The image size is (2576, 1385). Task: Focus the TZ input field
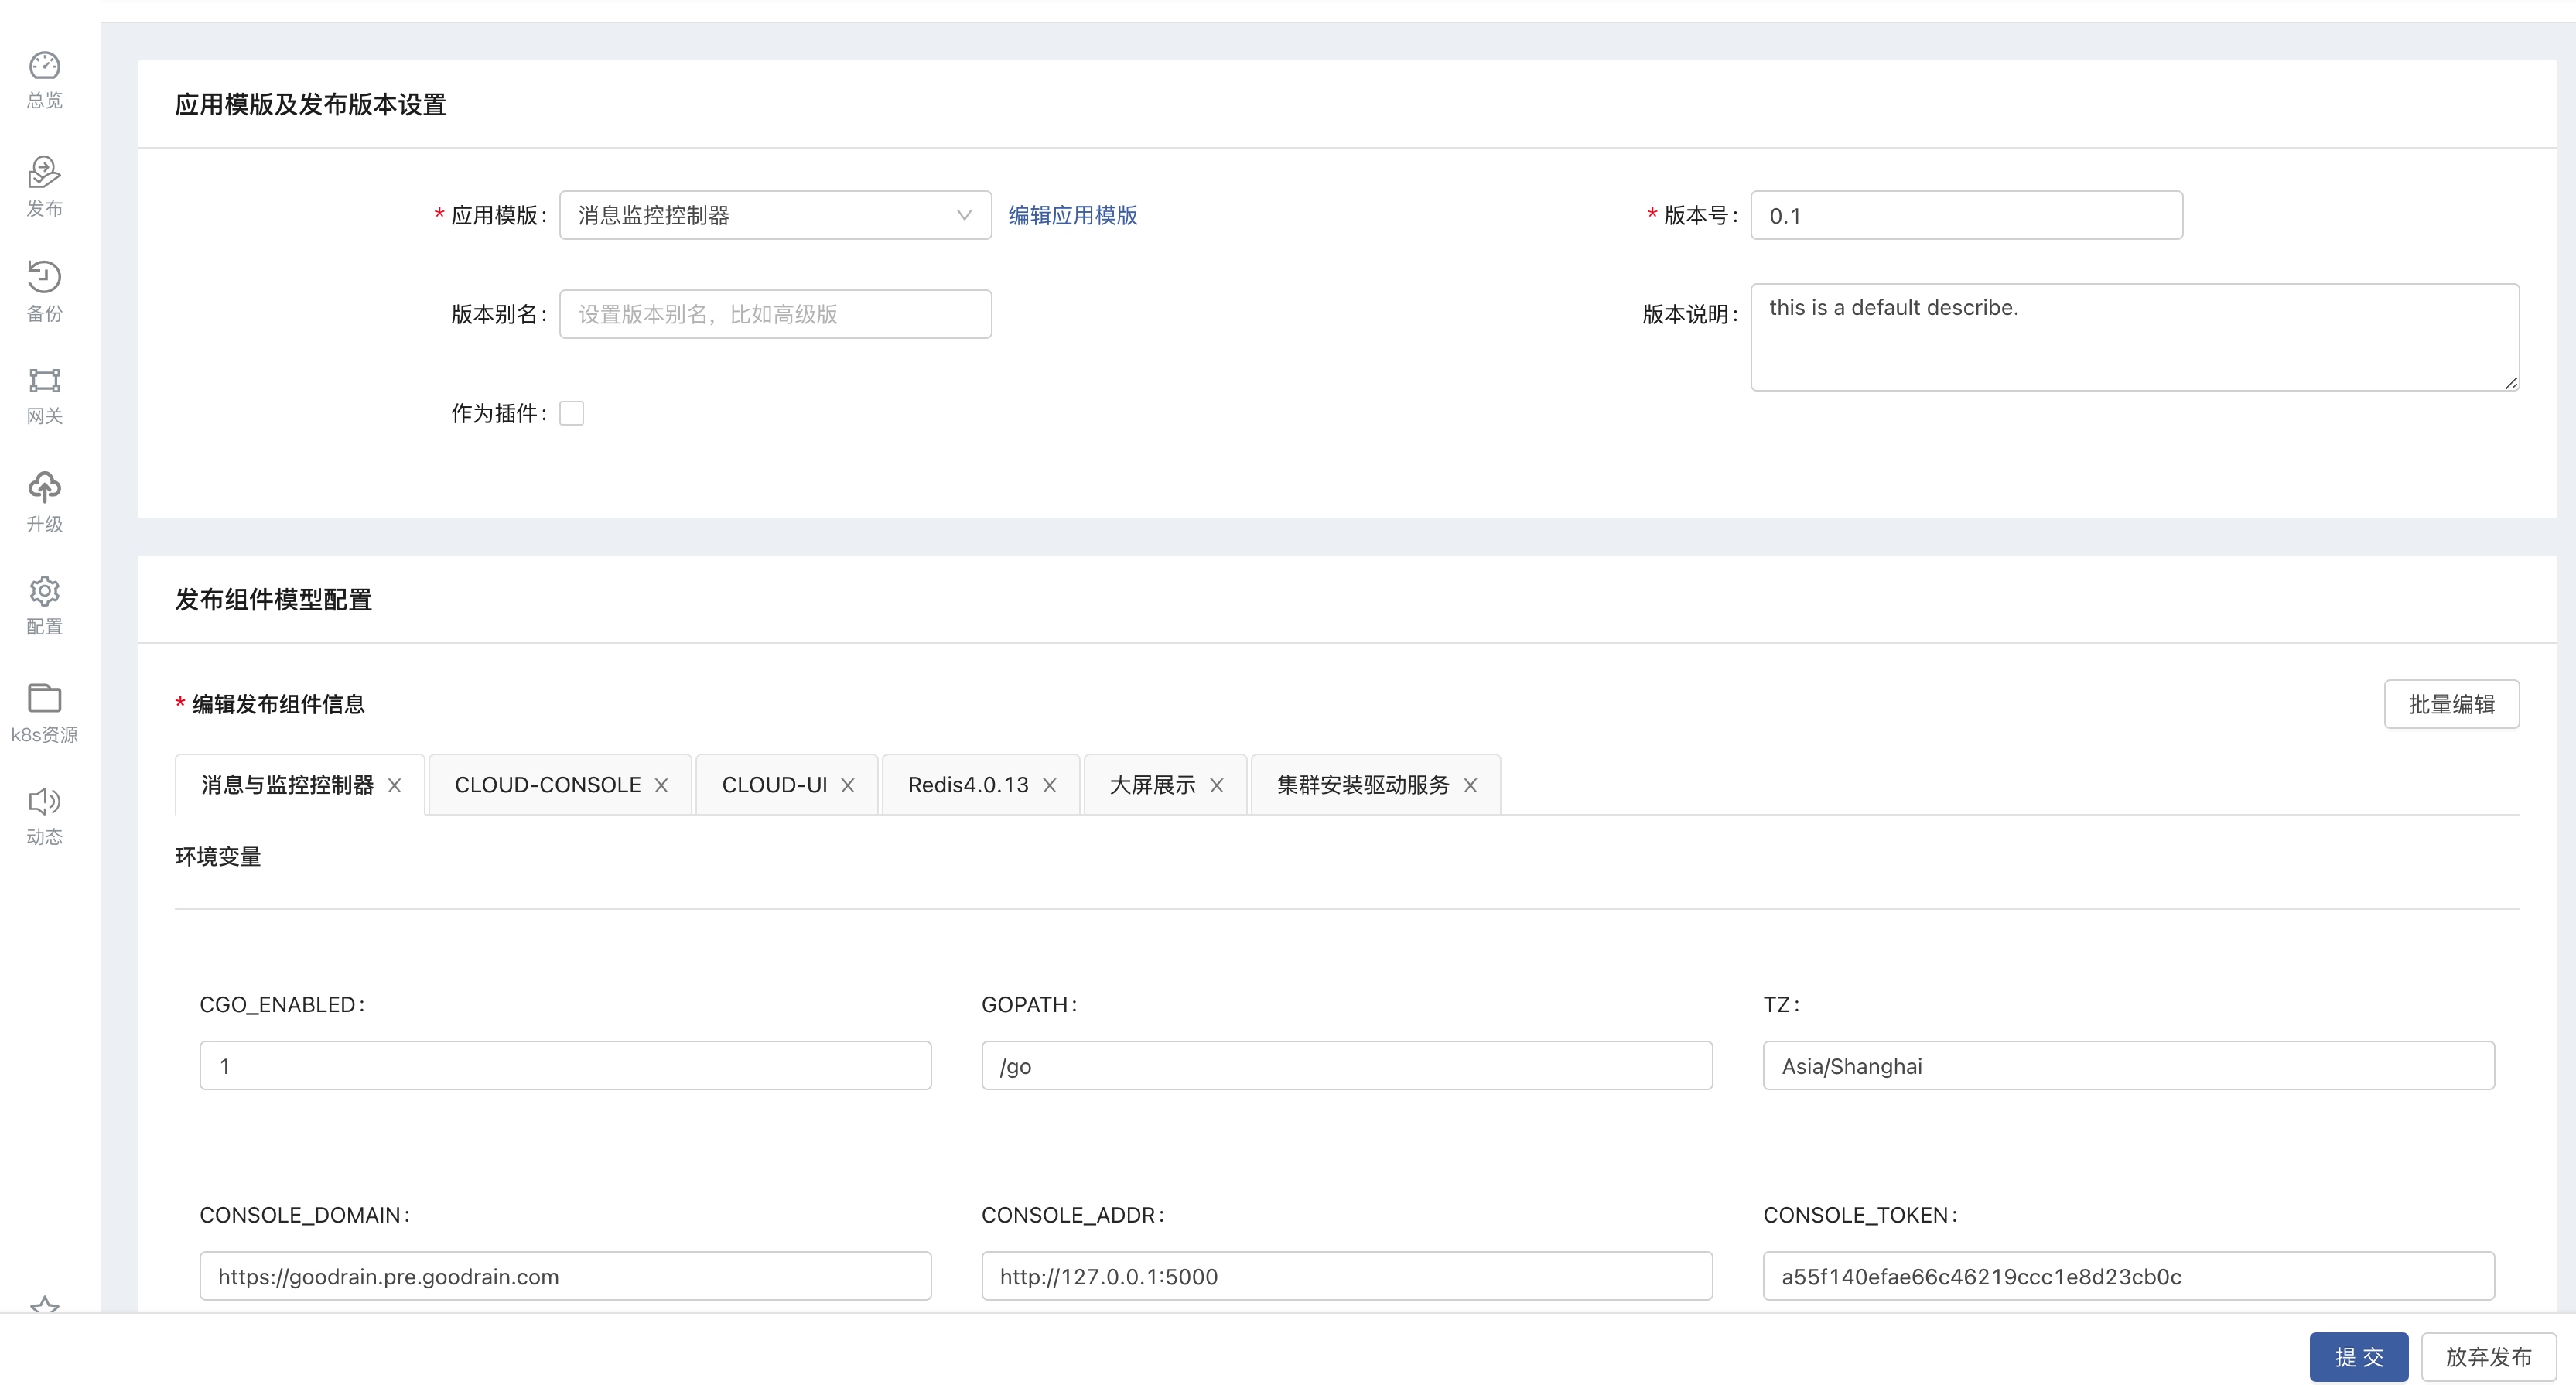tap(2128, 1066)
